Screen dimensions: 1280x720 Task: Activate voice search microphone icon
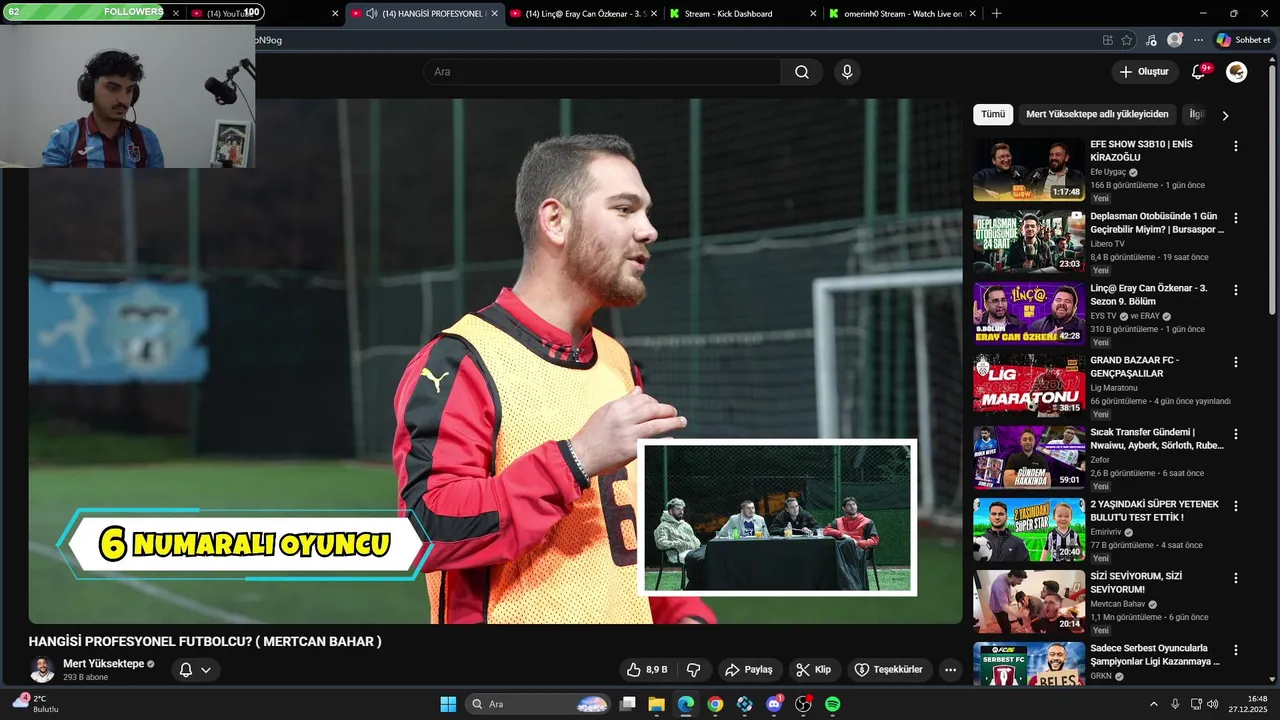click(x=847, y=72)
